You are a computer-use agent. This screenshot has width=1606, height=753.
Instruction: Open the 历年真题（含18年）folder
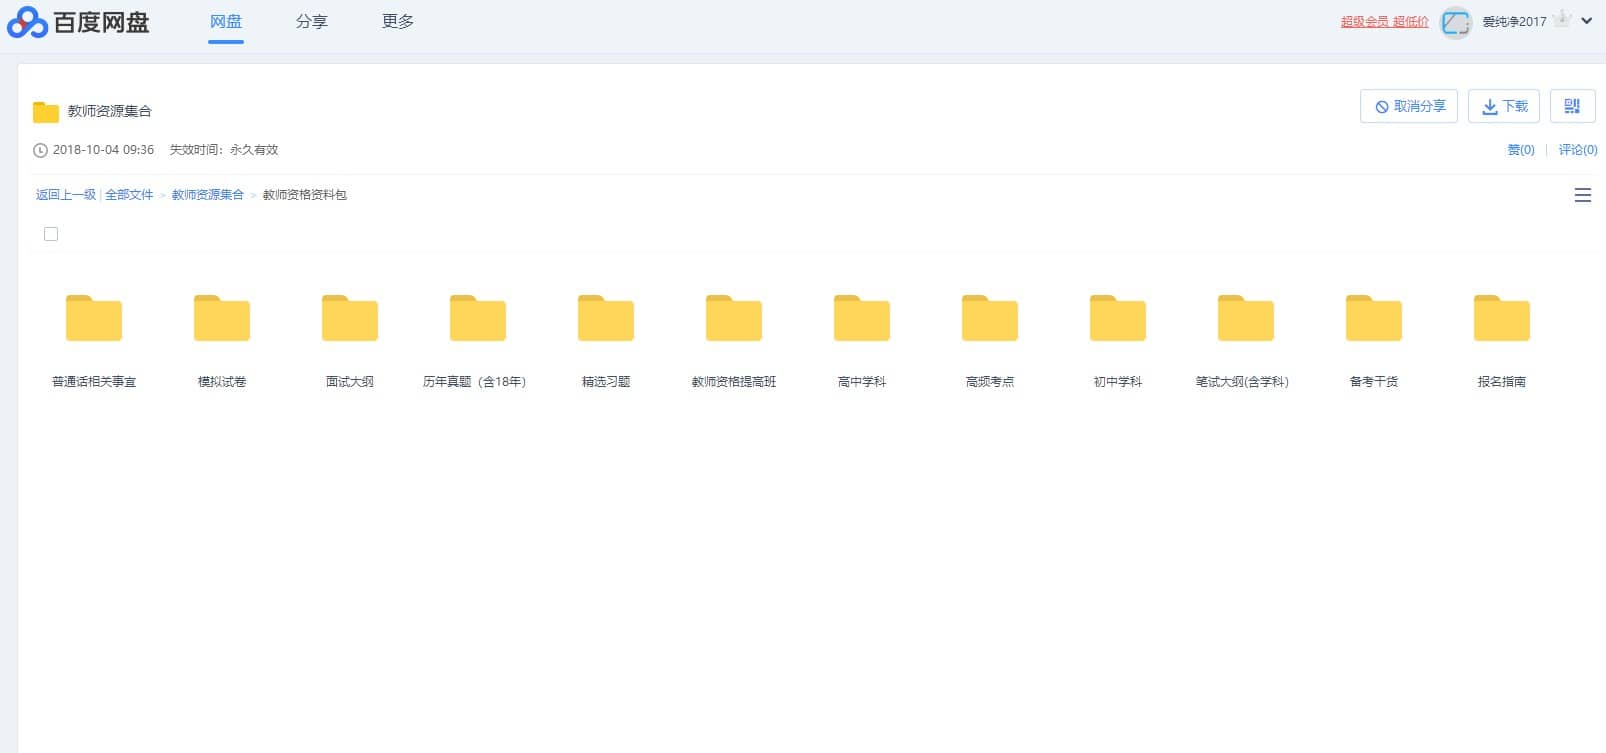478,319
